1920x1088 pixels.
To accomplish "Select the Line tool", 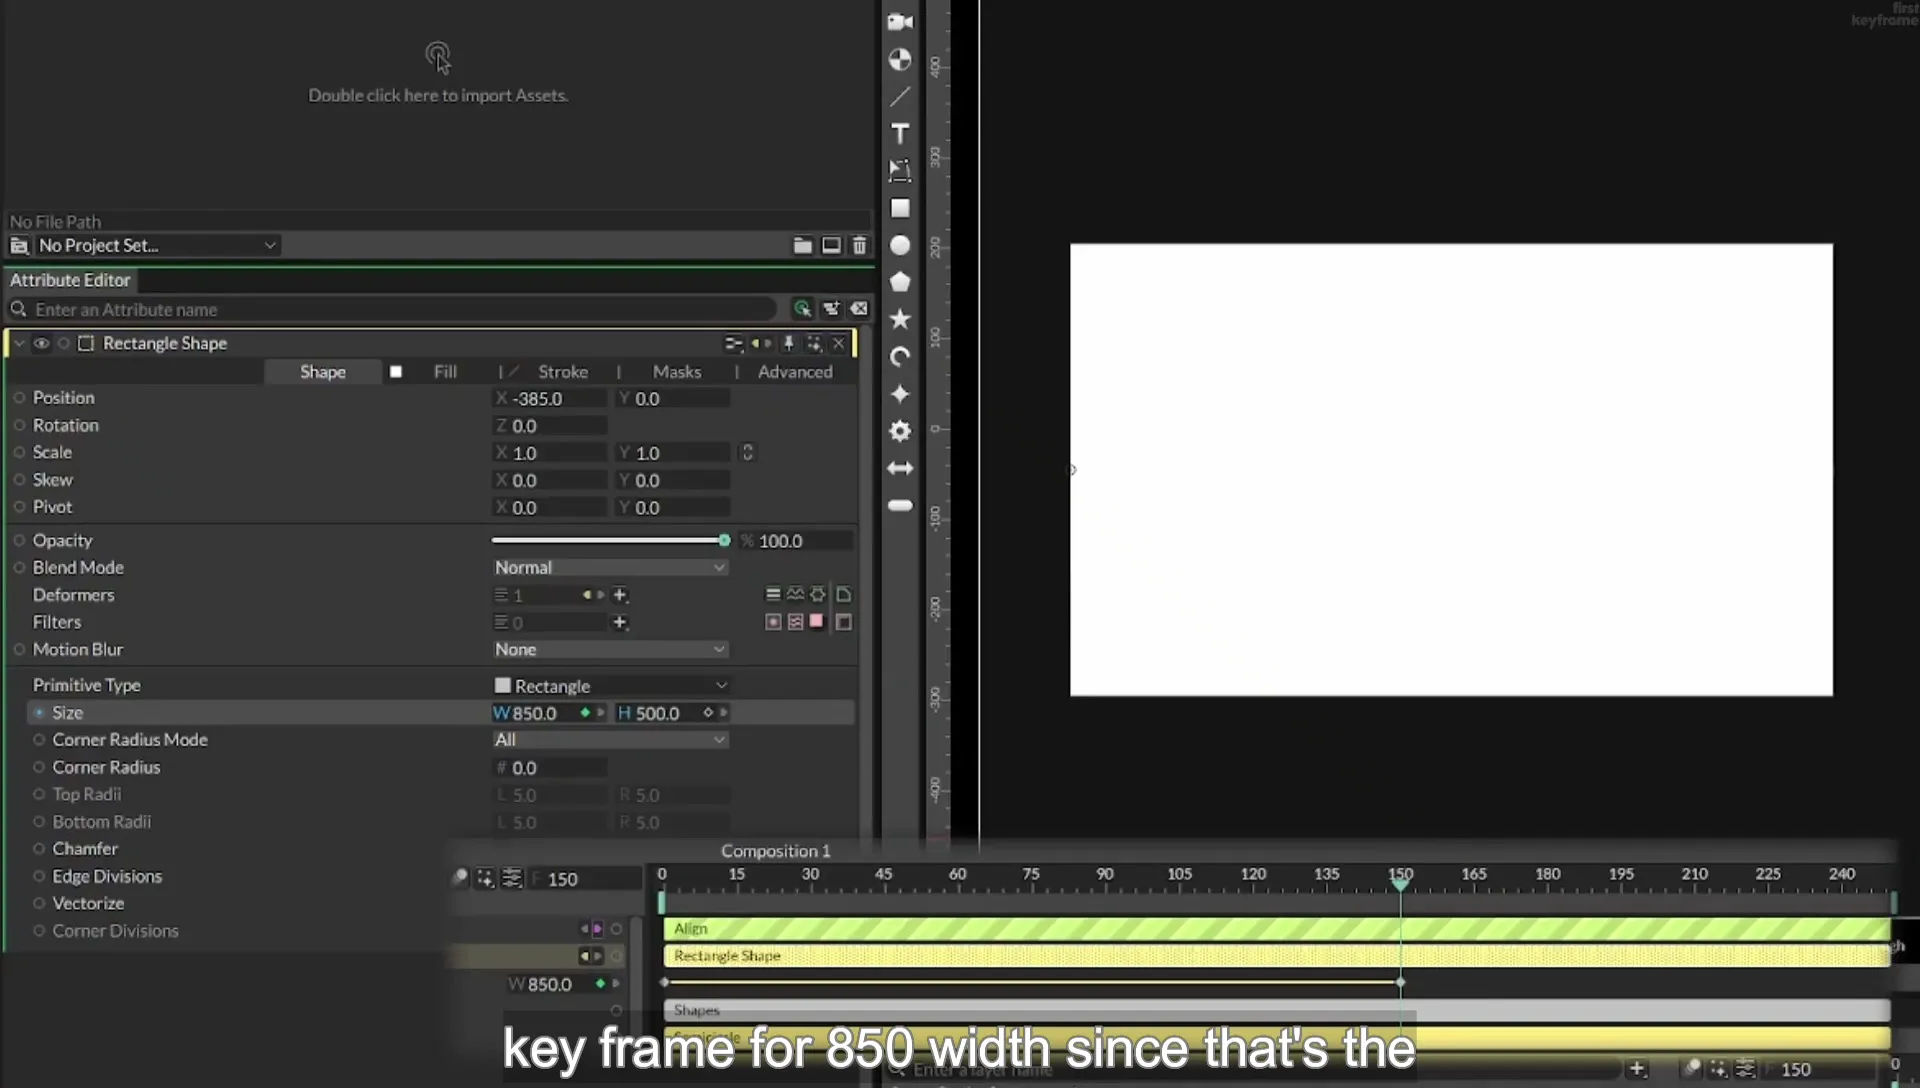I will (900, 96).
